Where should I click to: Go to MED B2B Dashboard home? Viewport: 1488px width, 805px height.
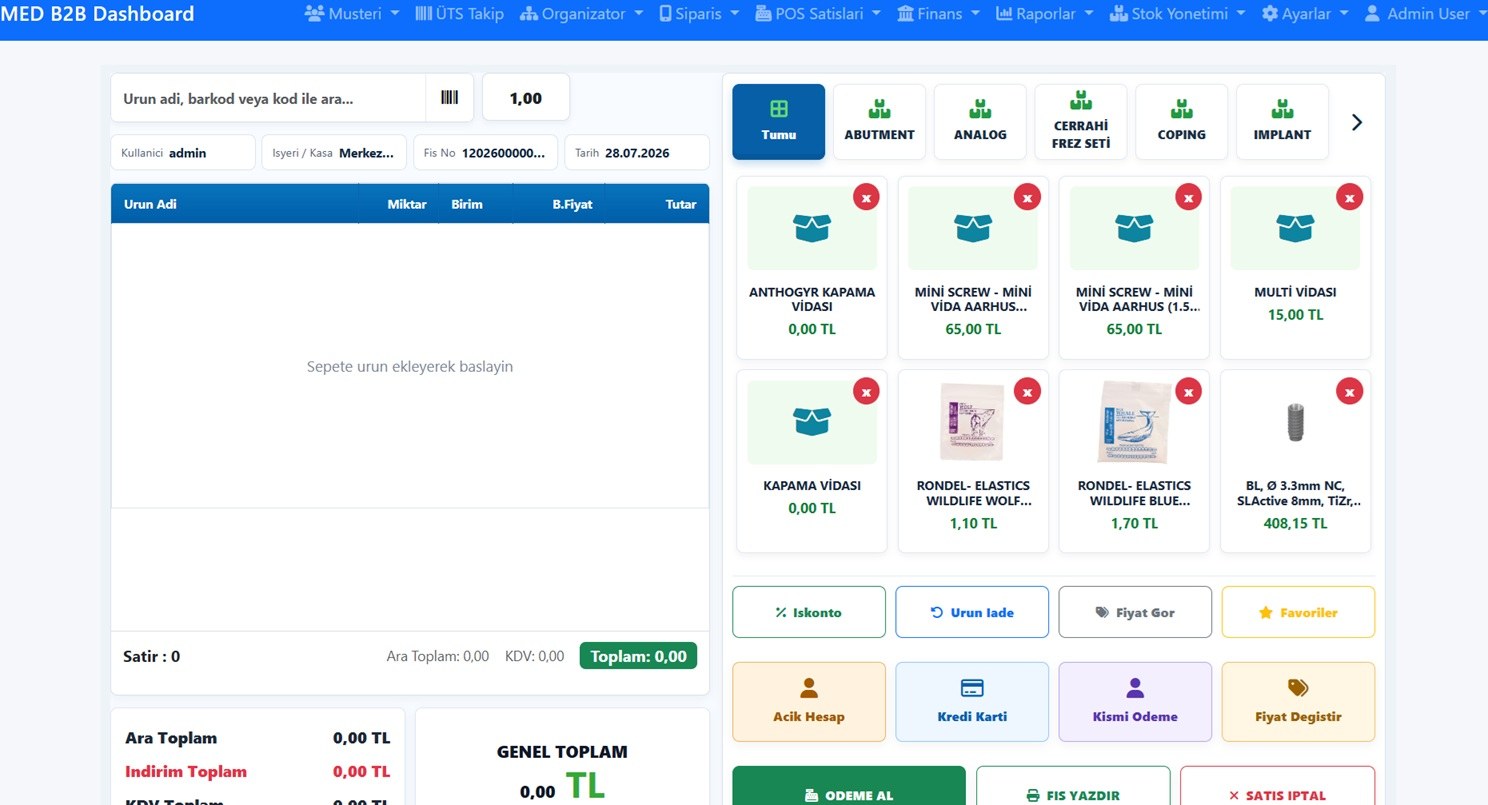click(x=97, y=14)
